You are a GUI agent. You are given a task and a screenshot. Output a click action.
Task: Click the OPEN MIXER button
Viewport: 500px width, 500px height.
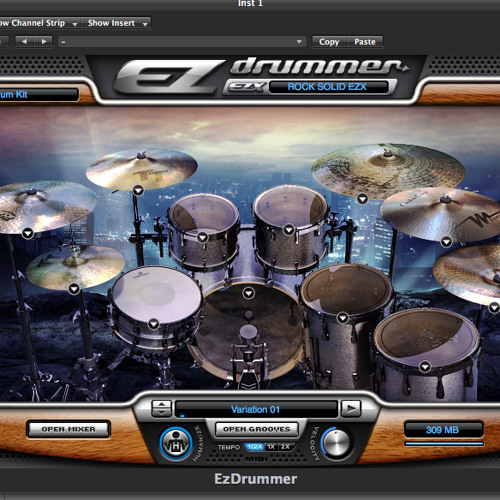[x=69, y=429]
